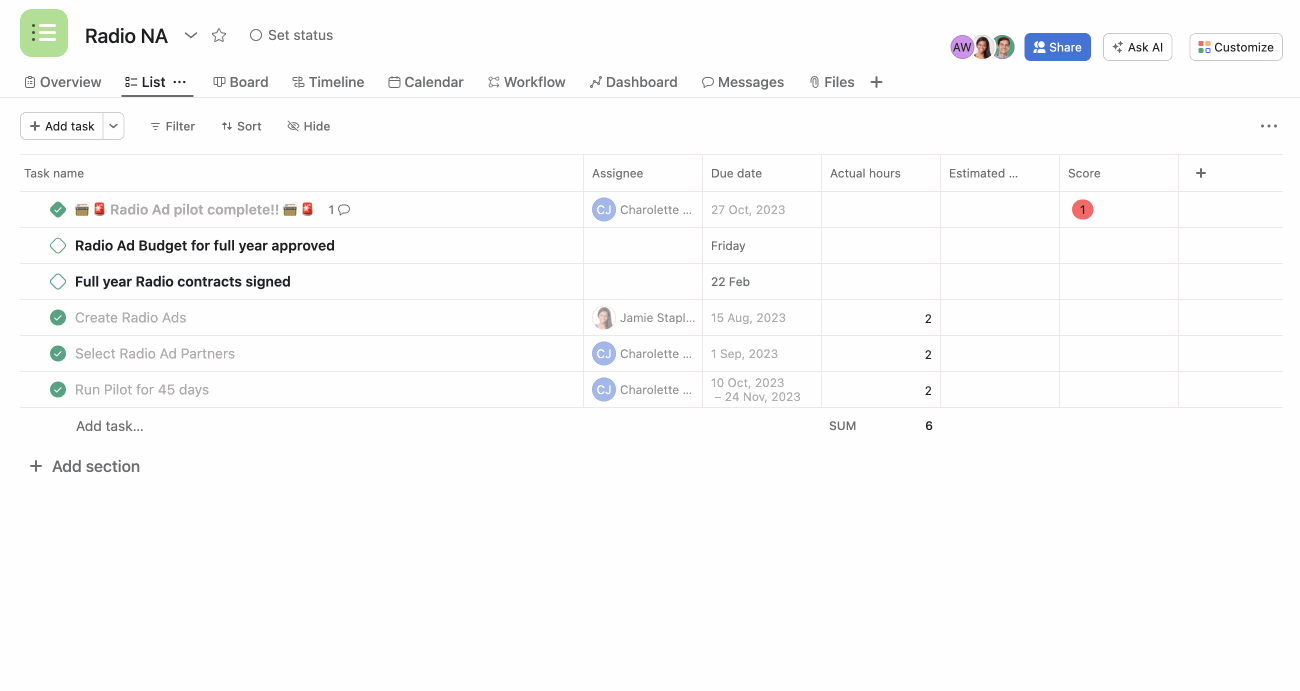Image resolution: width=1300 pixels, height=691 pixels.
Task: Click the green project list icon
Action: (44, 33)
